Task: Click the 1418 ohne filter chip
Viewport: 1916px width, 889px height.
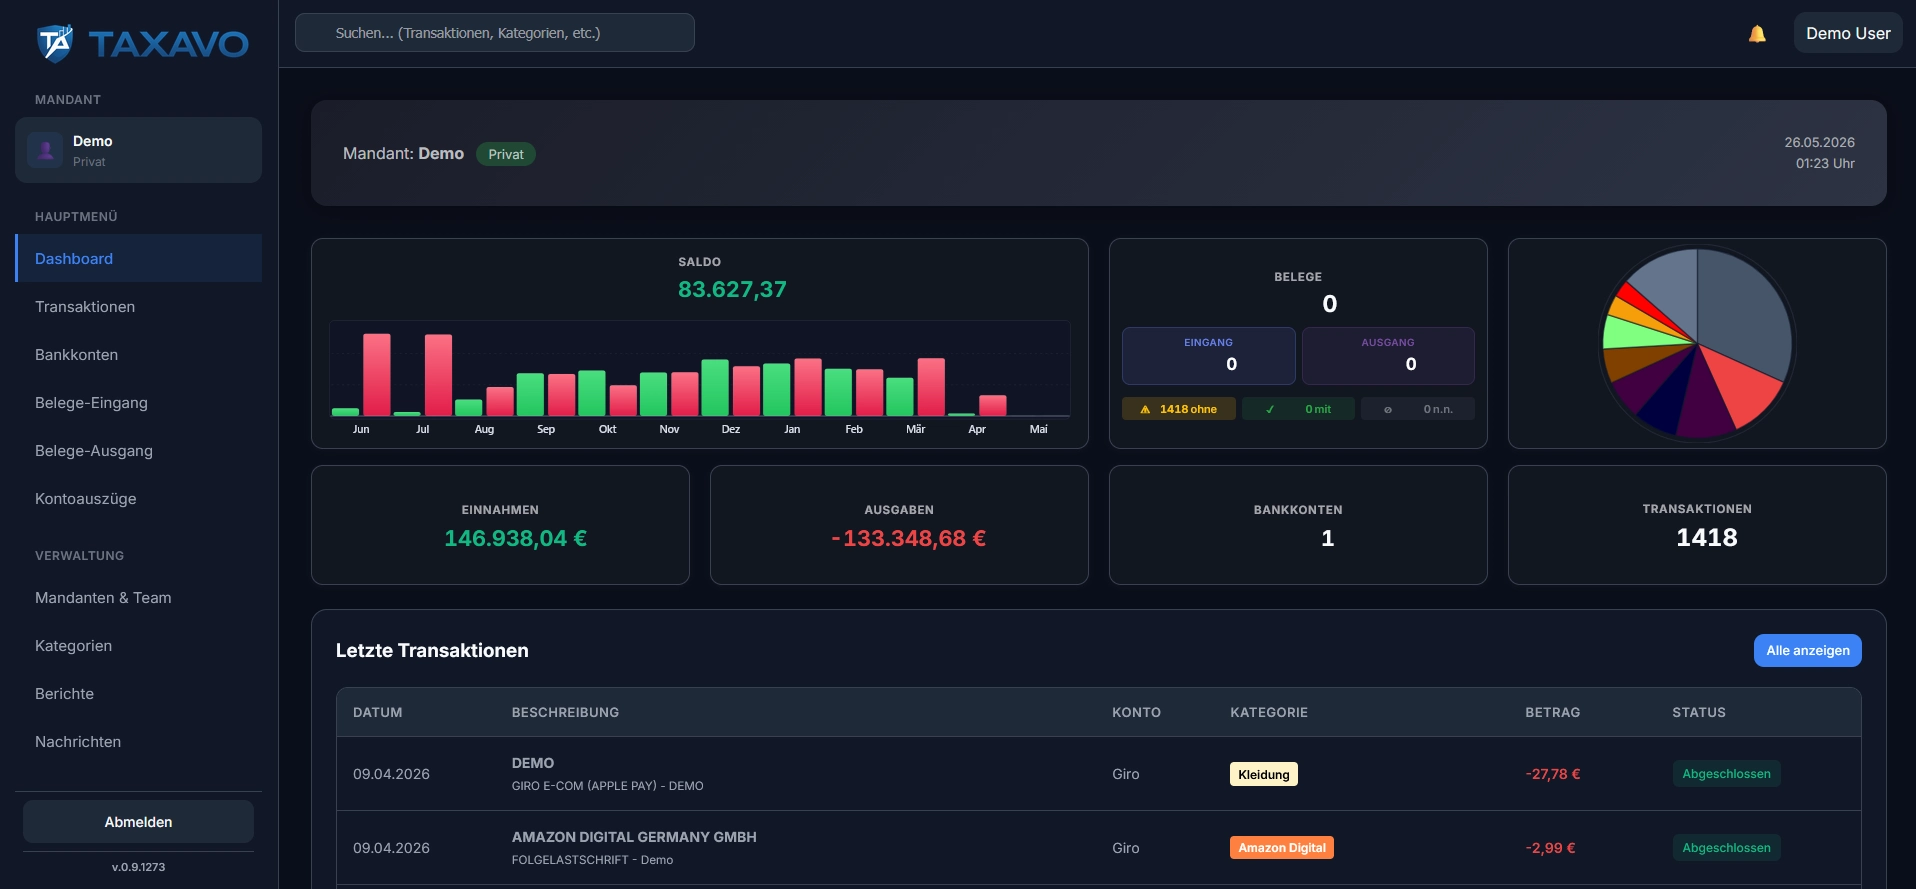Action: coord(1179,409)
